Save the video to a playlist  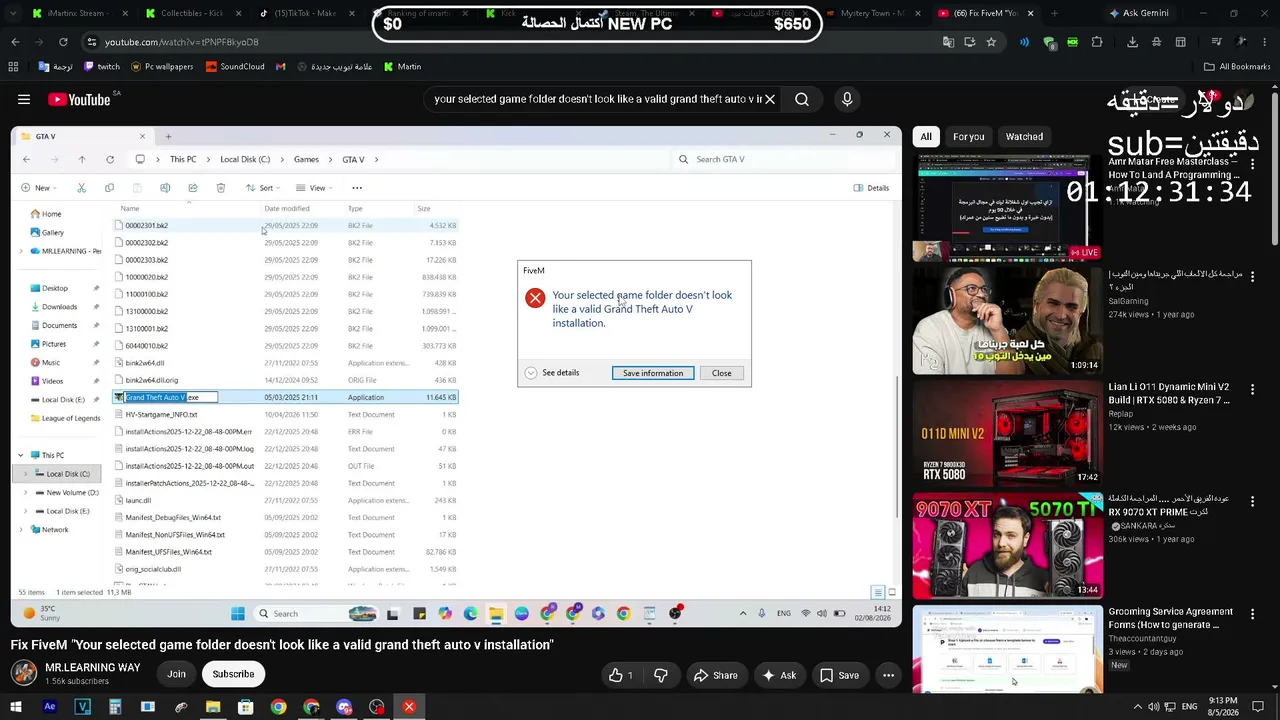click(839, 675)
